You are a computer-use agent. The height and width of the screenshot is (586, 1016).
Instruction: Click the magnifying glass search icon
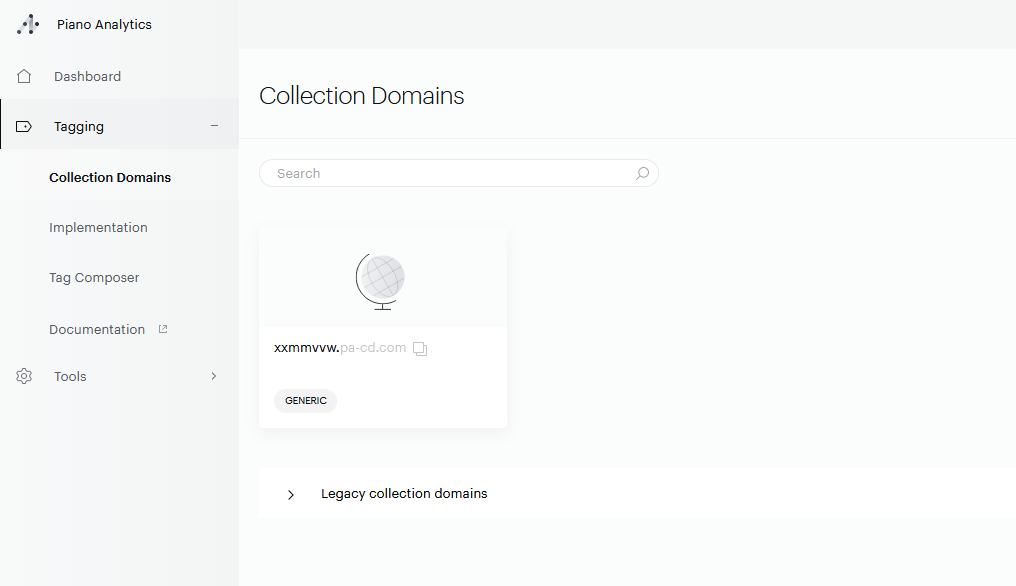(x=642, y=173)
